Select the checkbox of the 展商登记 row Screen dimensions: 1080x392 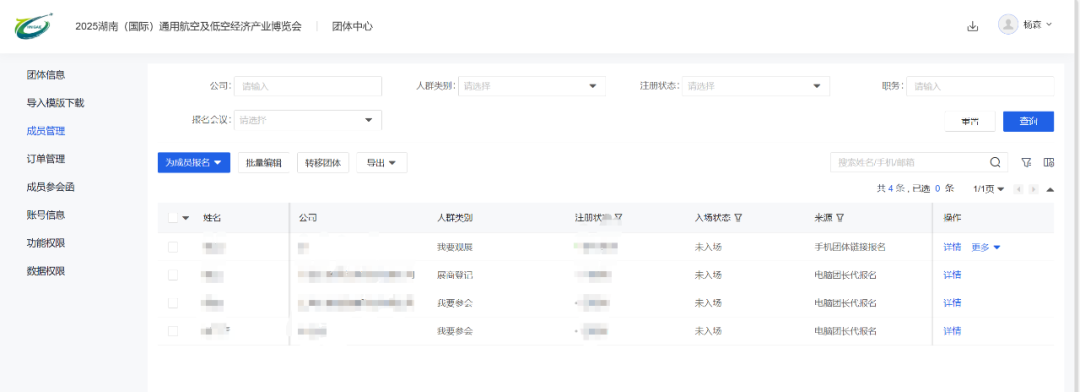(x=173, y=275)
